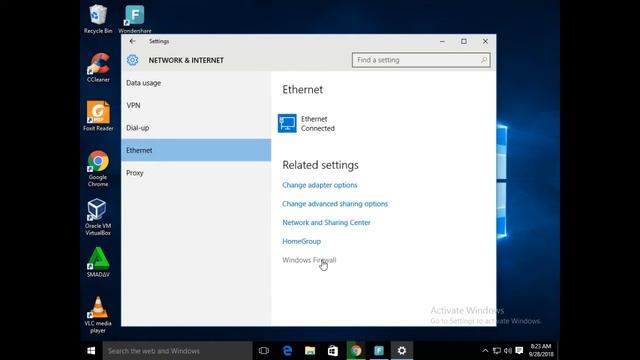
Task: Click the volume speaker tray icon
Action: click(508, 351)
